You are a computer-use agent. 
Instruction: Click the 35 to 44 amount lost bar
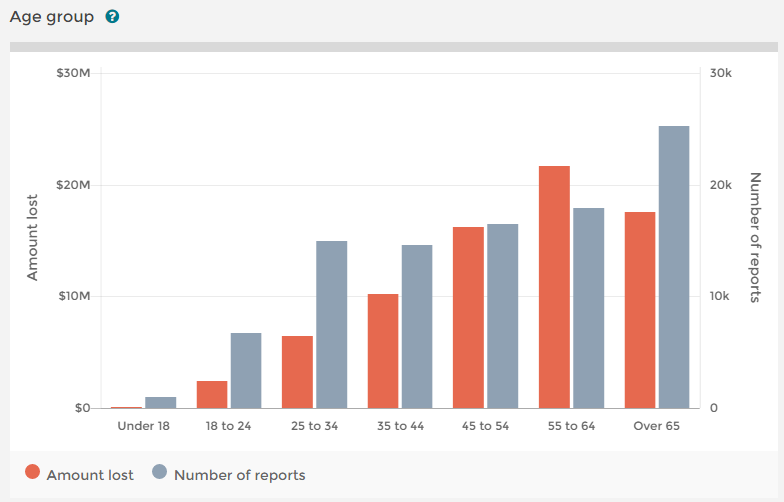383,351
